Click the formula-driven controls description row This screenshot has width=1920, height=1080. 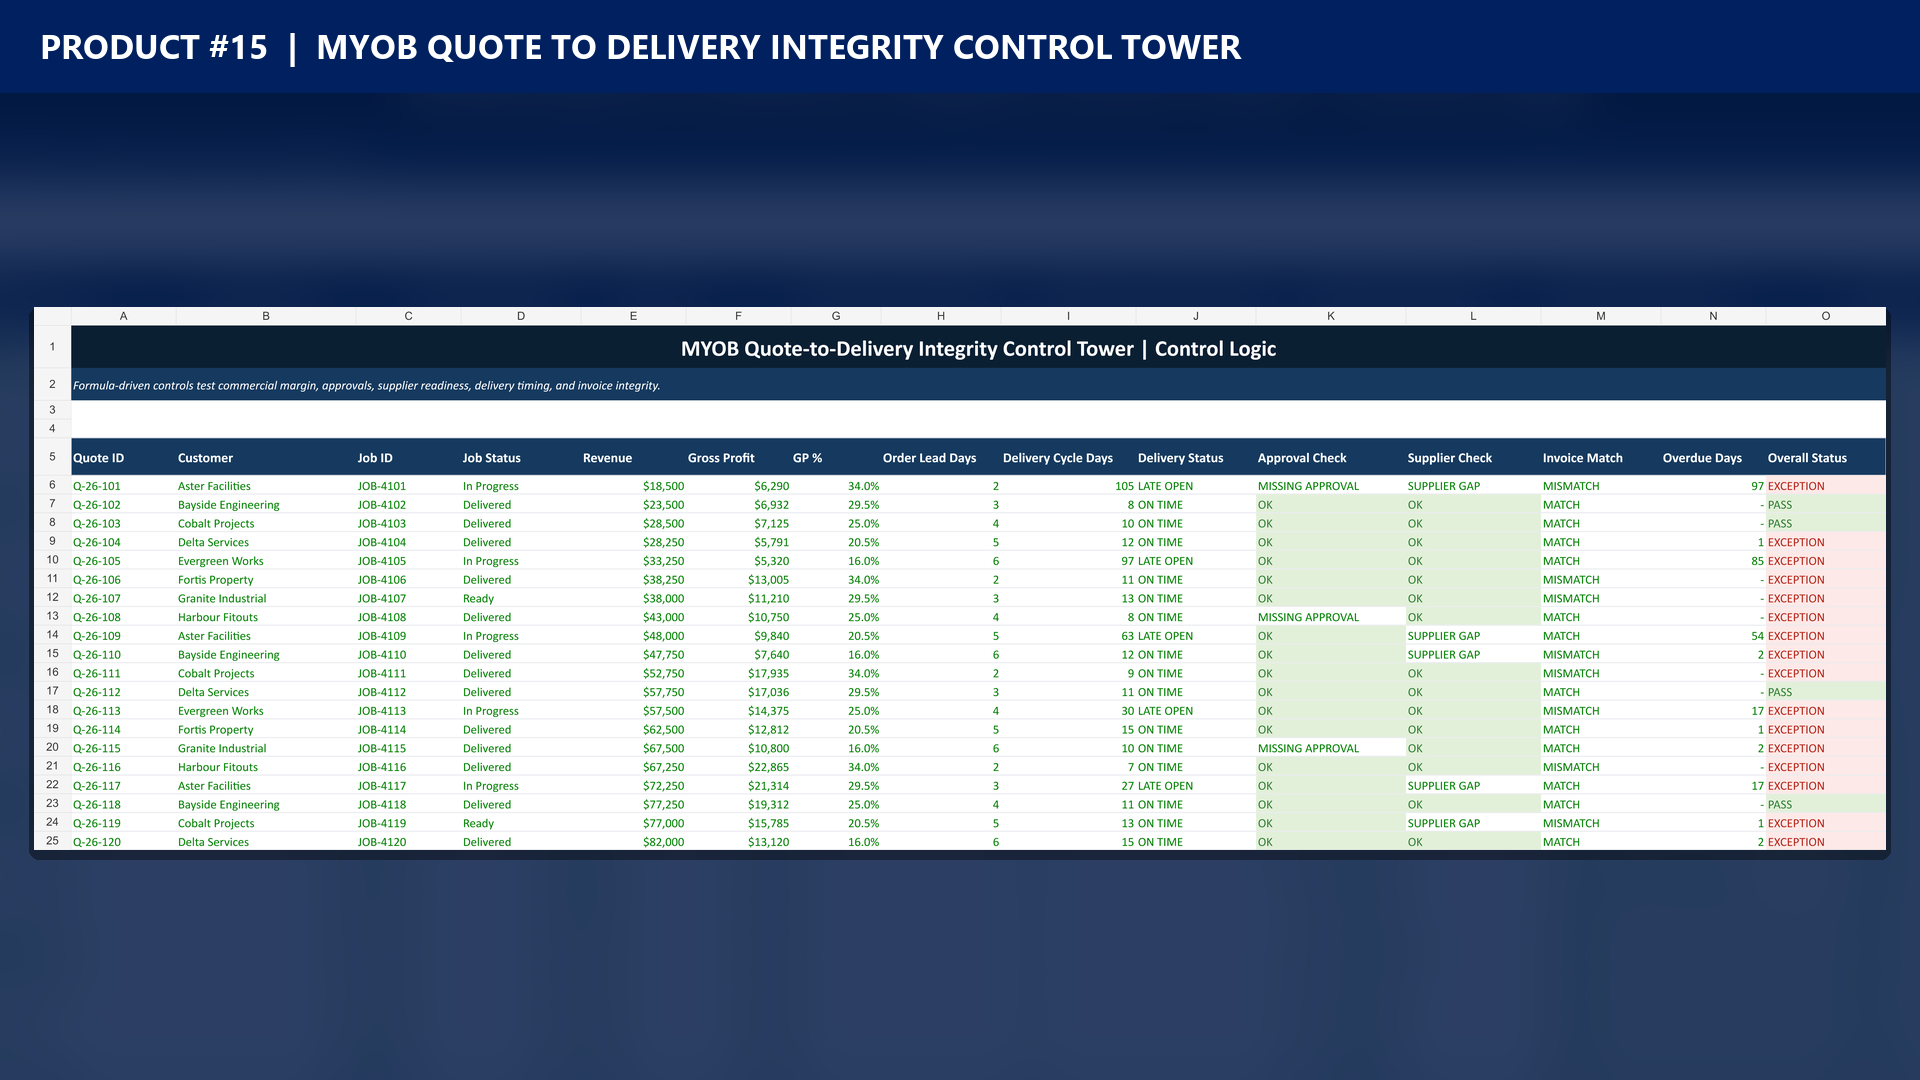978,385
